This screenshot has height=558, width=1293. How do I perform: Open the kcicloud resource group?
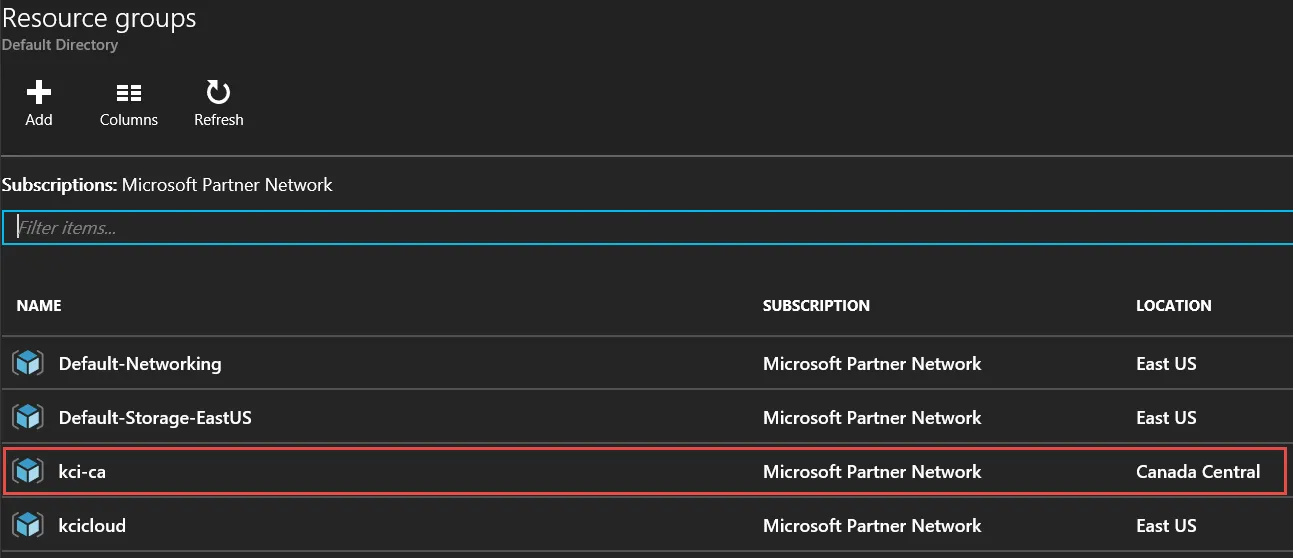pyautogui.click(x=92, y=526)
